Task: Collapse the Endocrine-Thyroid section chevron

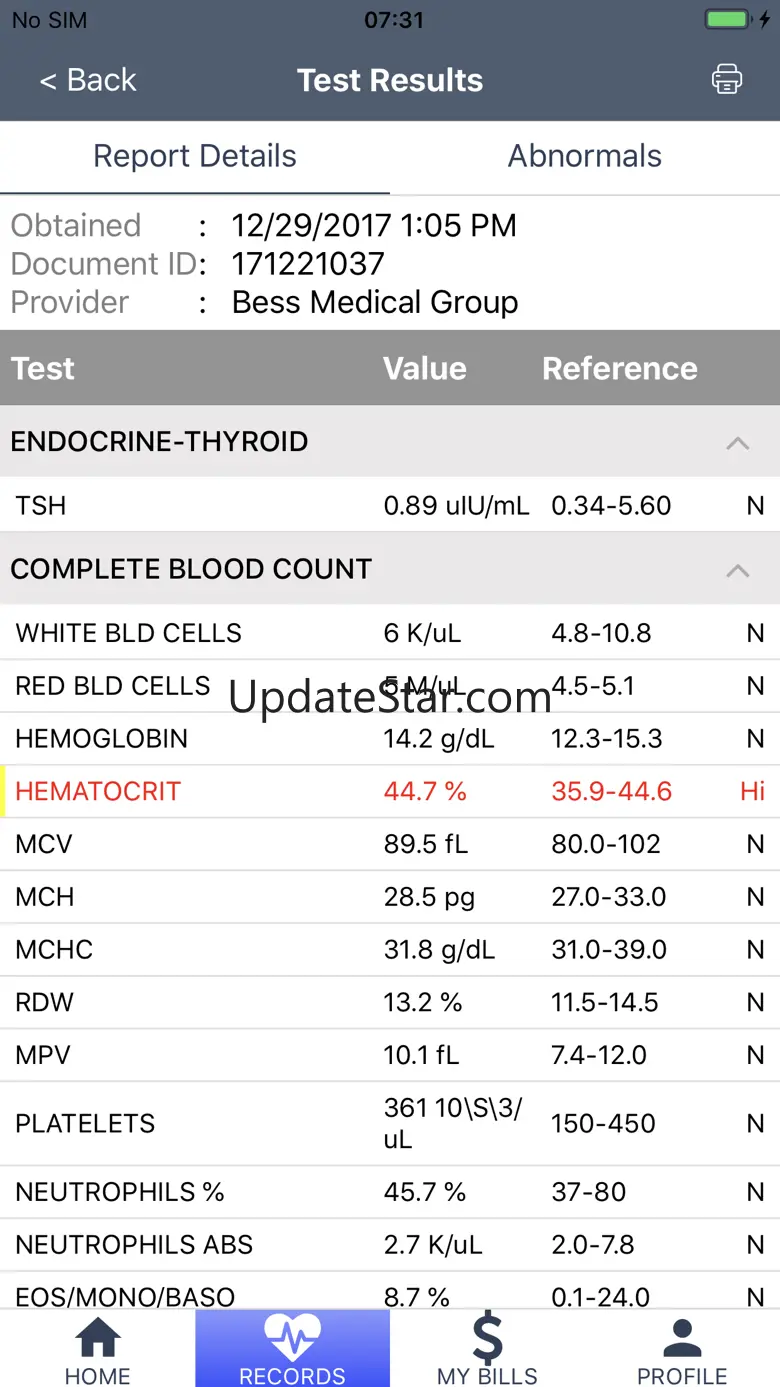Action: tap(737, 442)
